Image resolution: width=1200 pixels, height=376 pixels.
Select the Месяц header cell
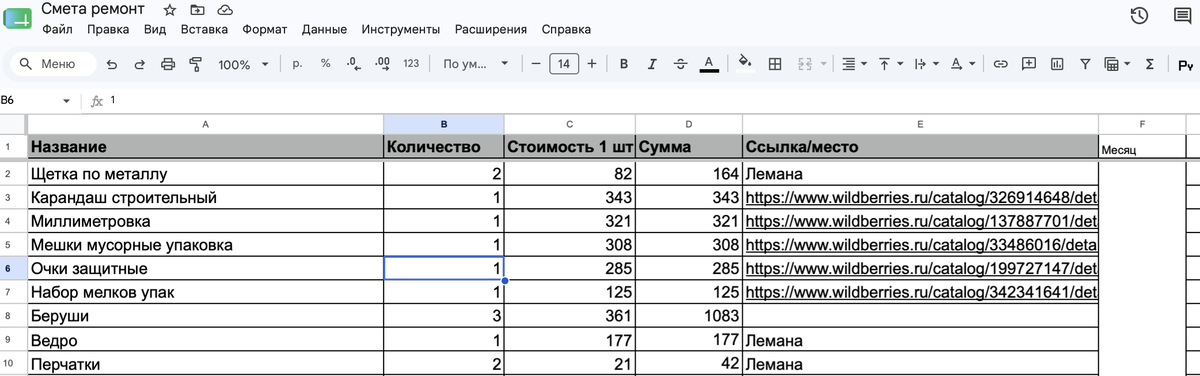point(1142,147)
